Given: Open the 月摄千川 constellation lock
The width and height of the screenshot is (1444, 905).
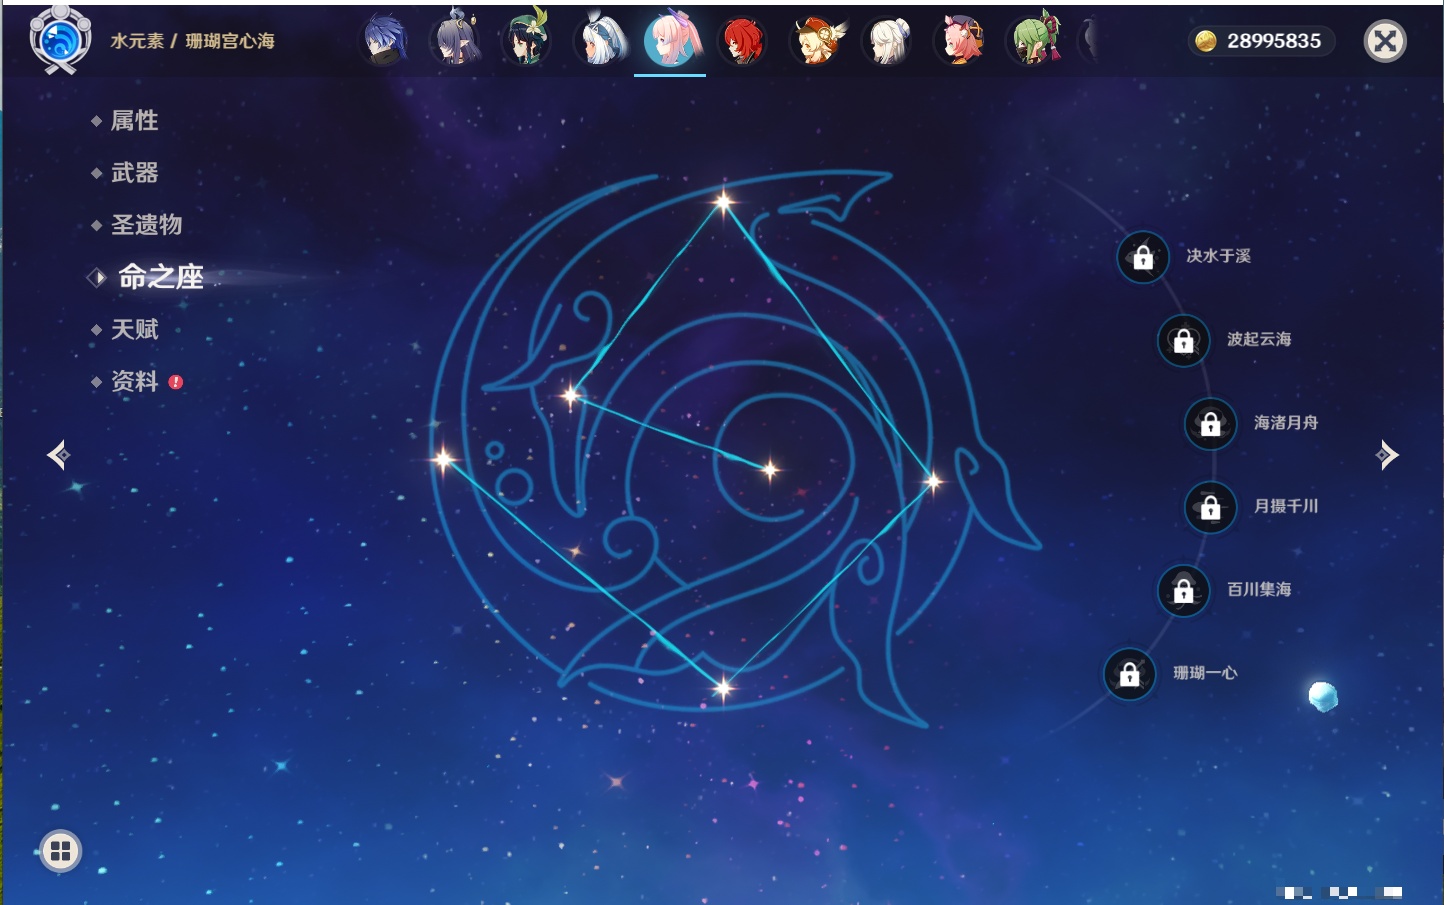Looking at the screenshot, I should (x=1211, y=508).
